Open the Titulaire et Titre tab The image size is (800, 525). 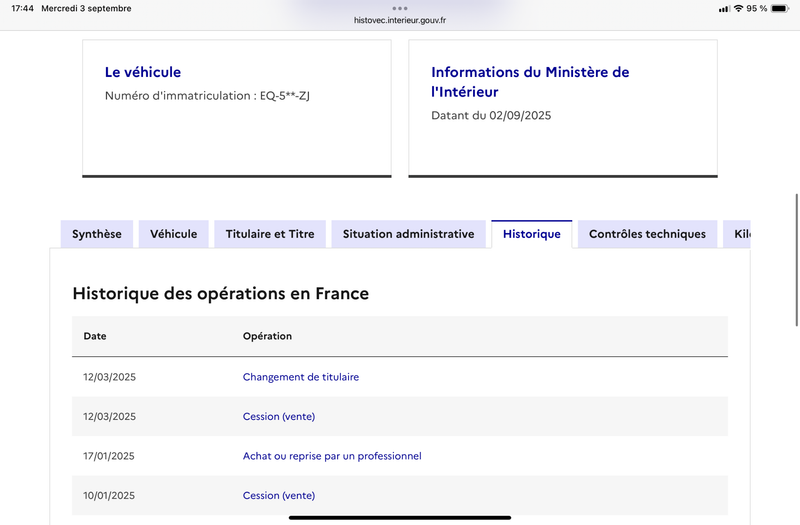(270, 234)
